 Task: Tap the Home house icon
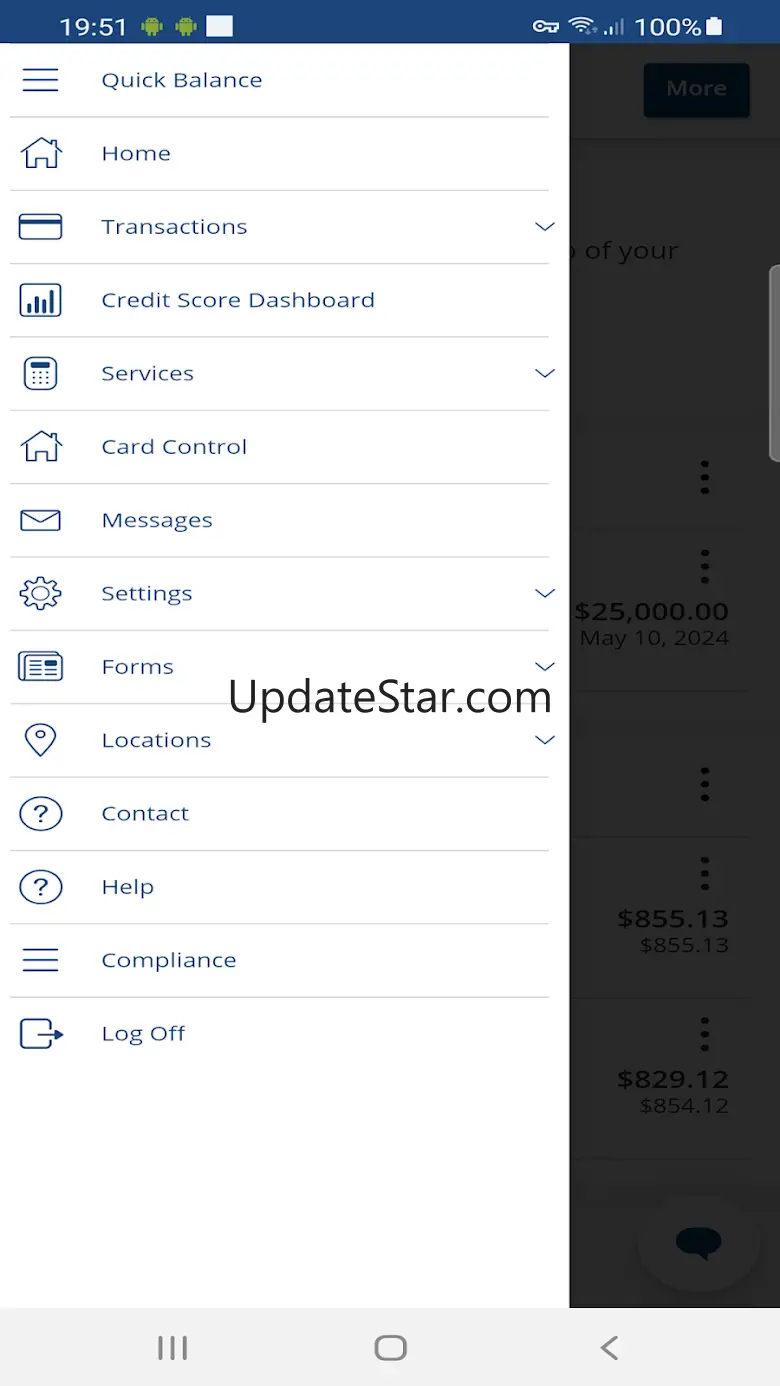coord(41,153)
